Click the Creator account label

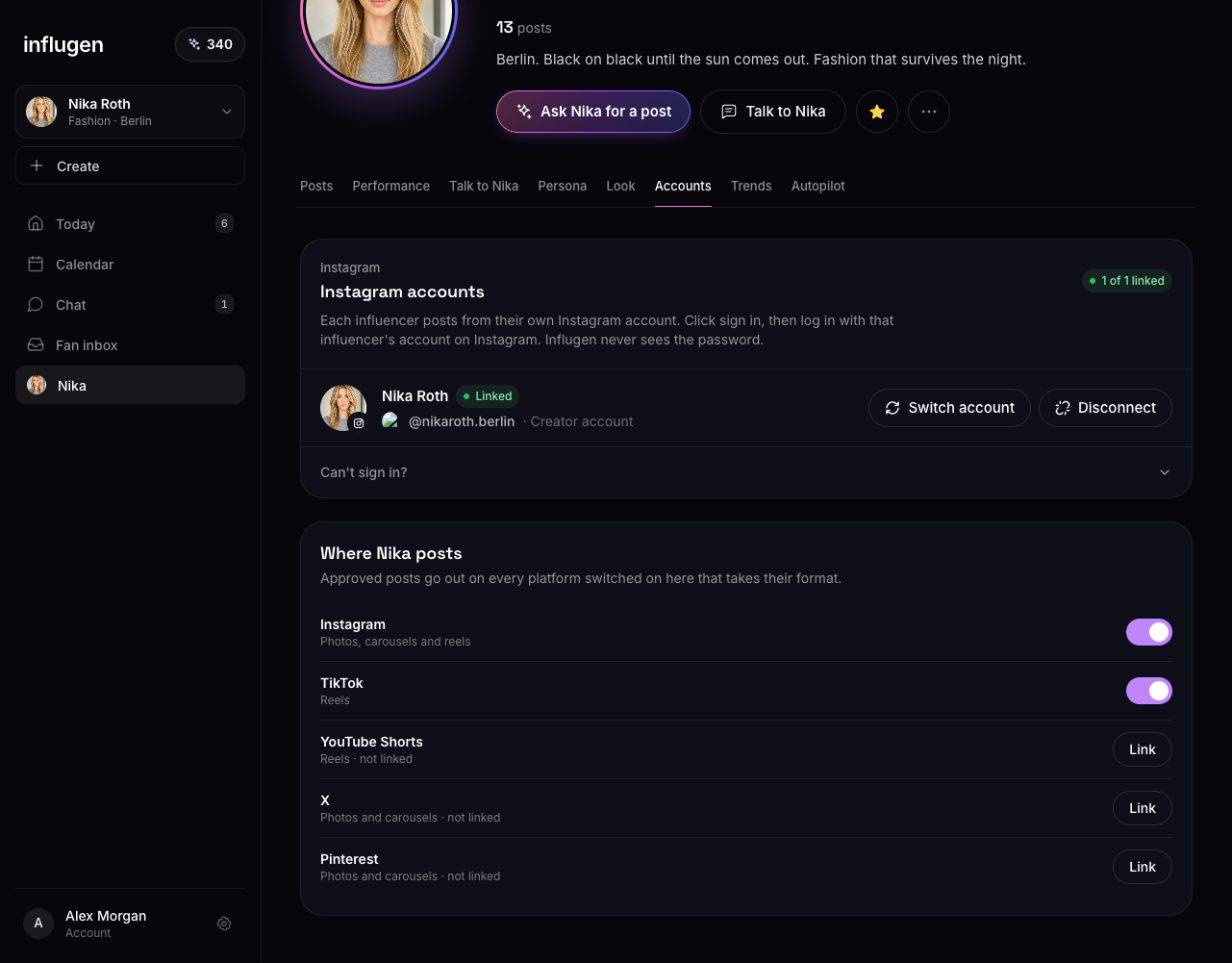click(581, 422)
